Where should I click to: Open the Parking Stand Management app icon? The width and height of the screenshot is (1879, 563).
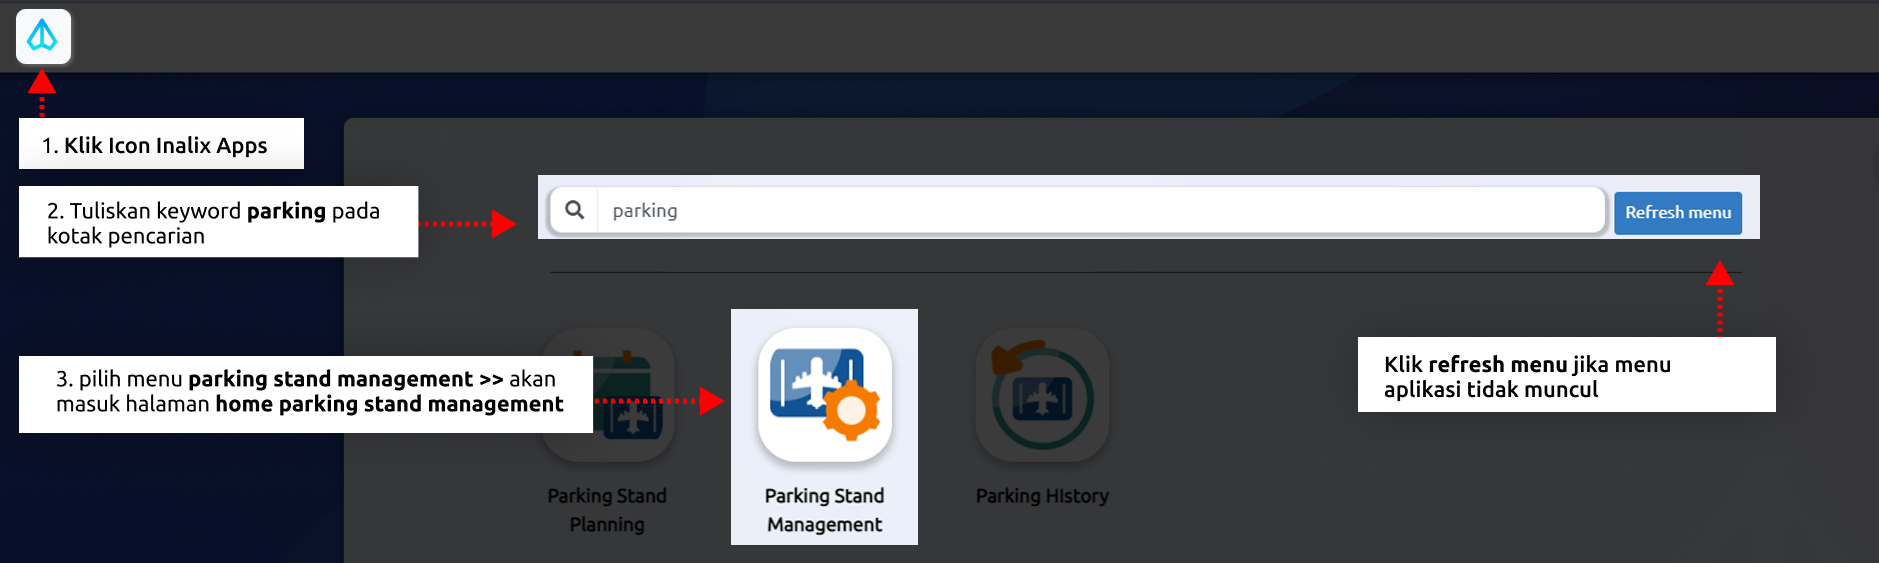(824, 395)
